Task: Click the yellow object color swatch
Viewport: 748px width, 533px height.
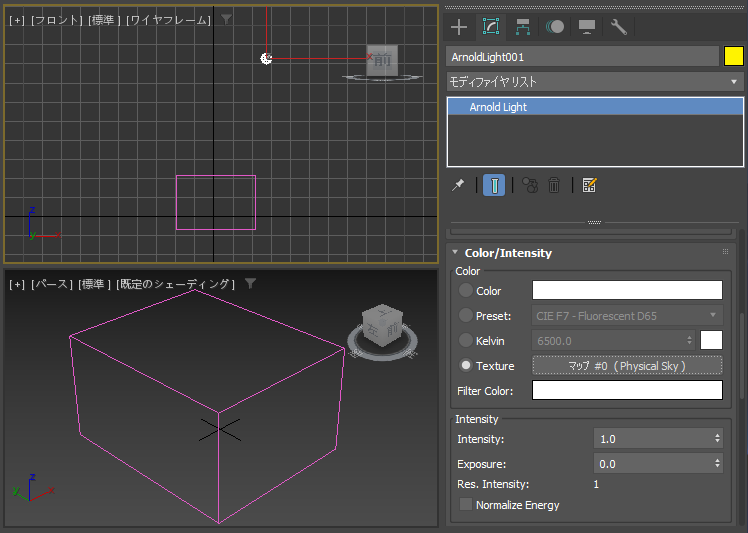Action: point(733,57)
